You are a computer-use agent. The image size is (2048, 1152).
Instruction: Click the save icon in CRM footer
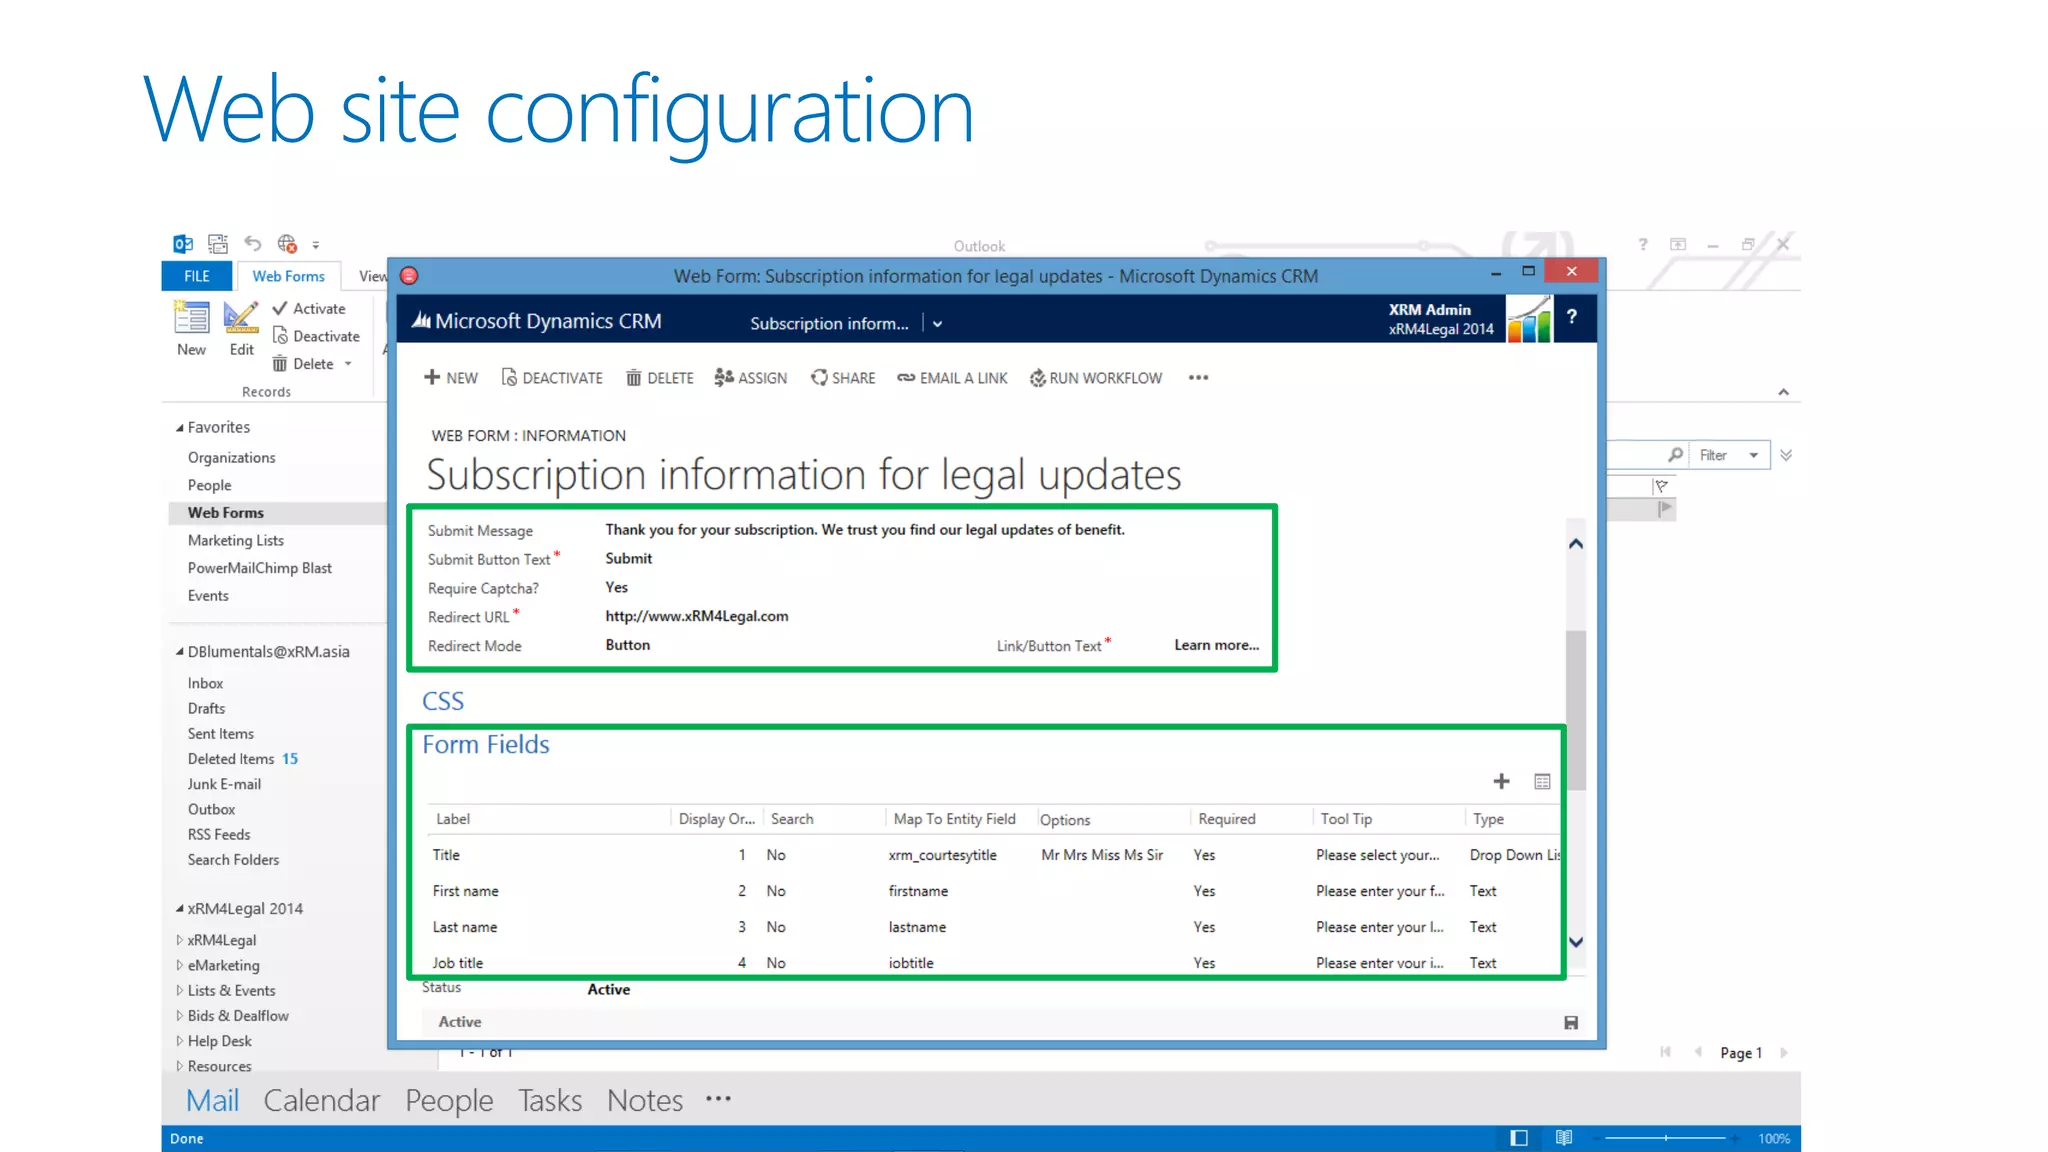click(1571, 1022)
